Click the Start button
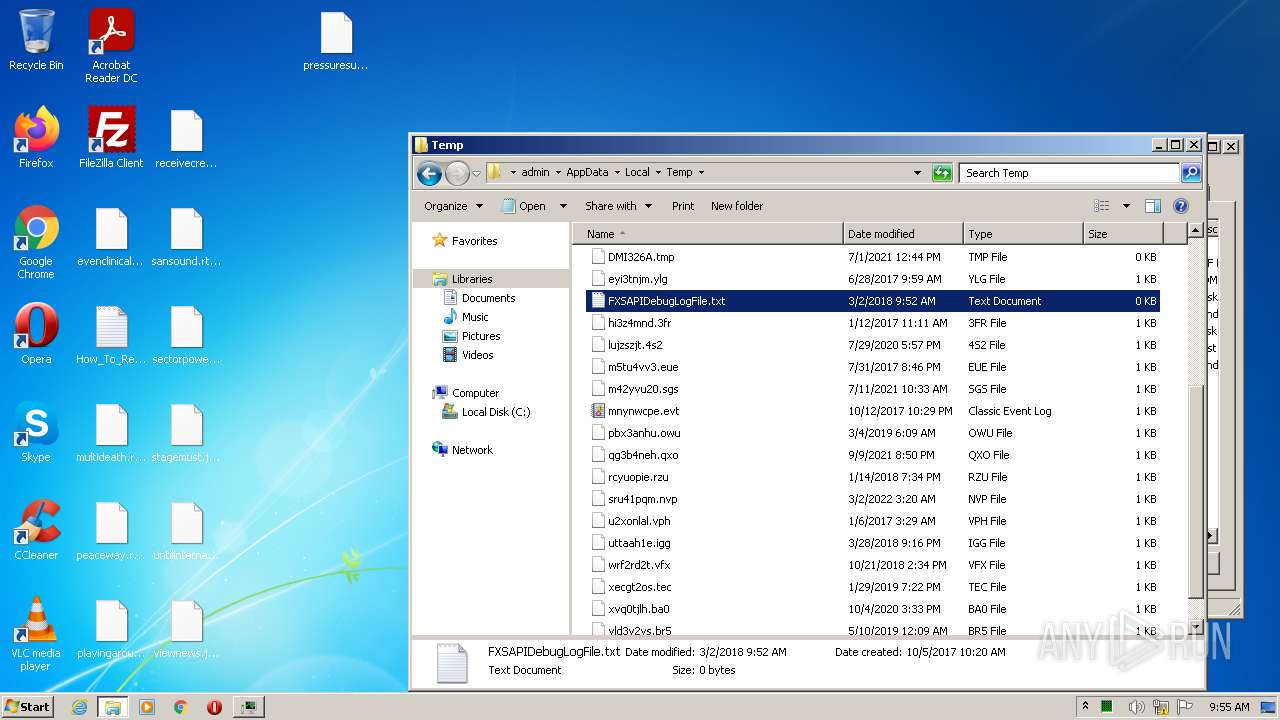This screenshot has width=1280, height=720. [28, 707]
